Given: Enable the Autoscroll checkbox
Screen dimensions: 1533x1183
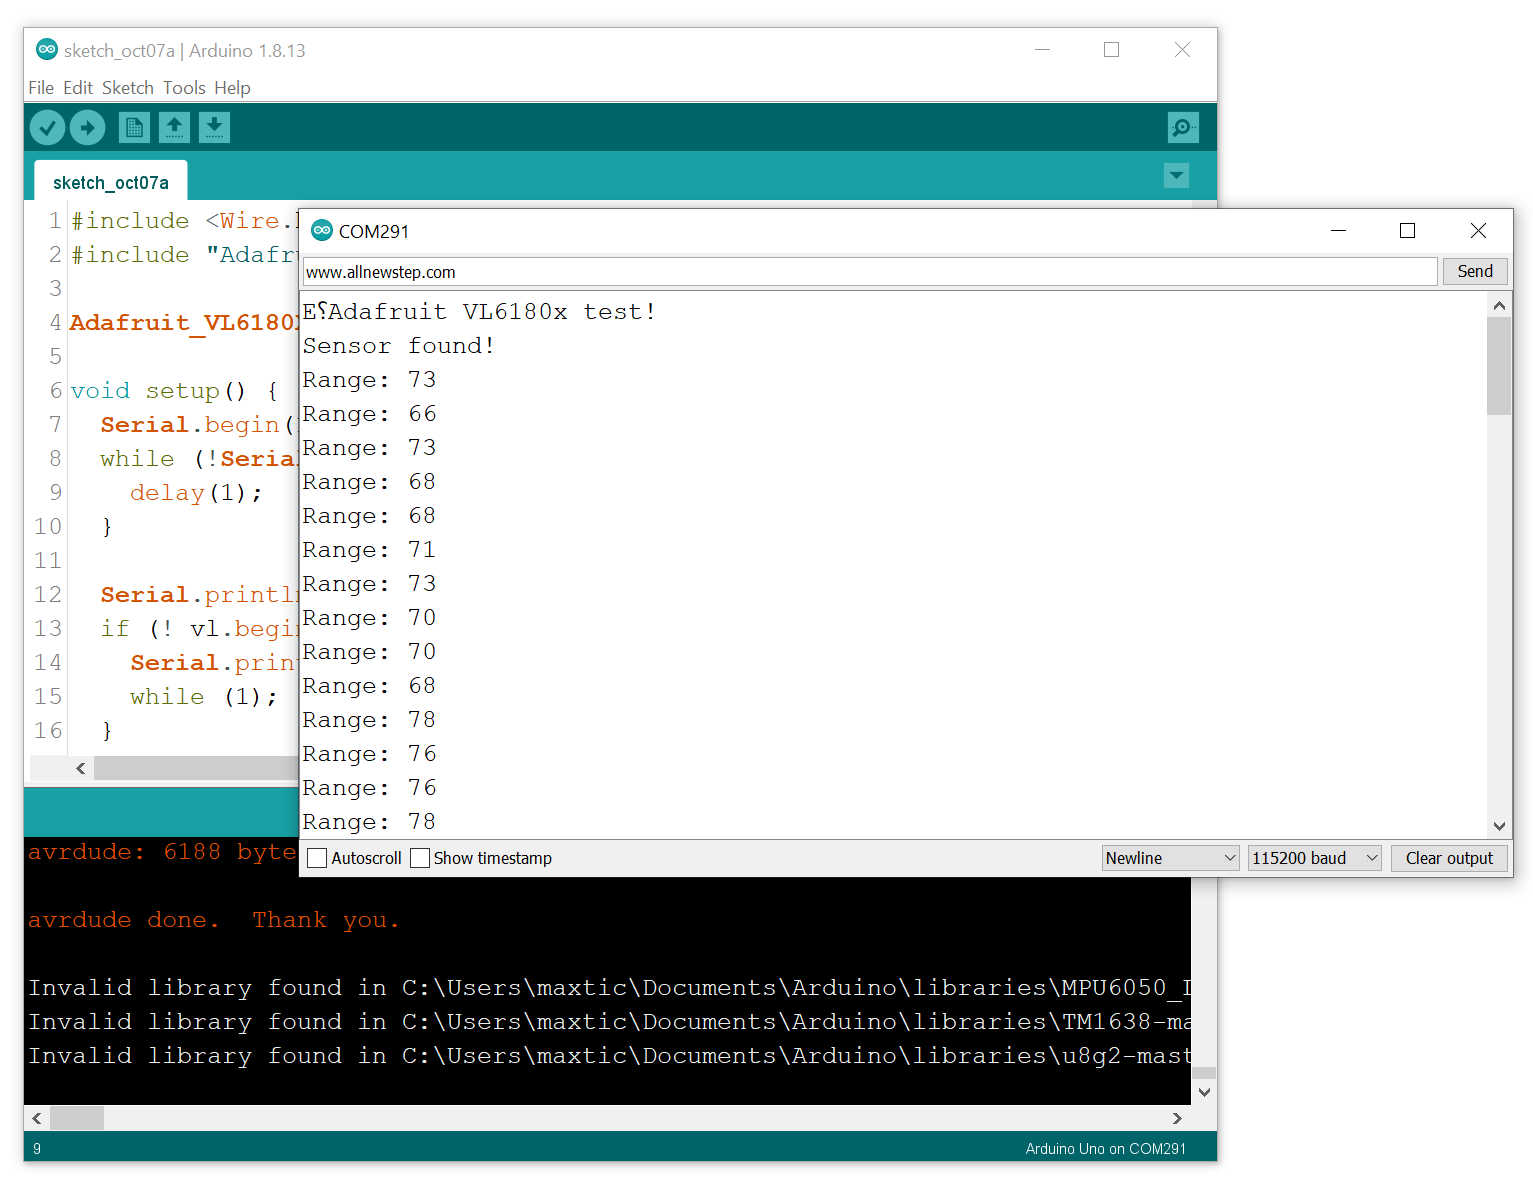Looking at the screenshot, I should click(x=317, y=858).
